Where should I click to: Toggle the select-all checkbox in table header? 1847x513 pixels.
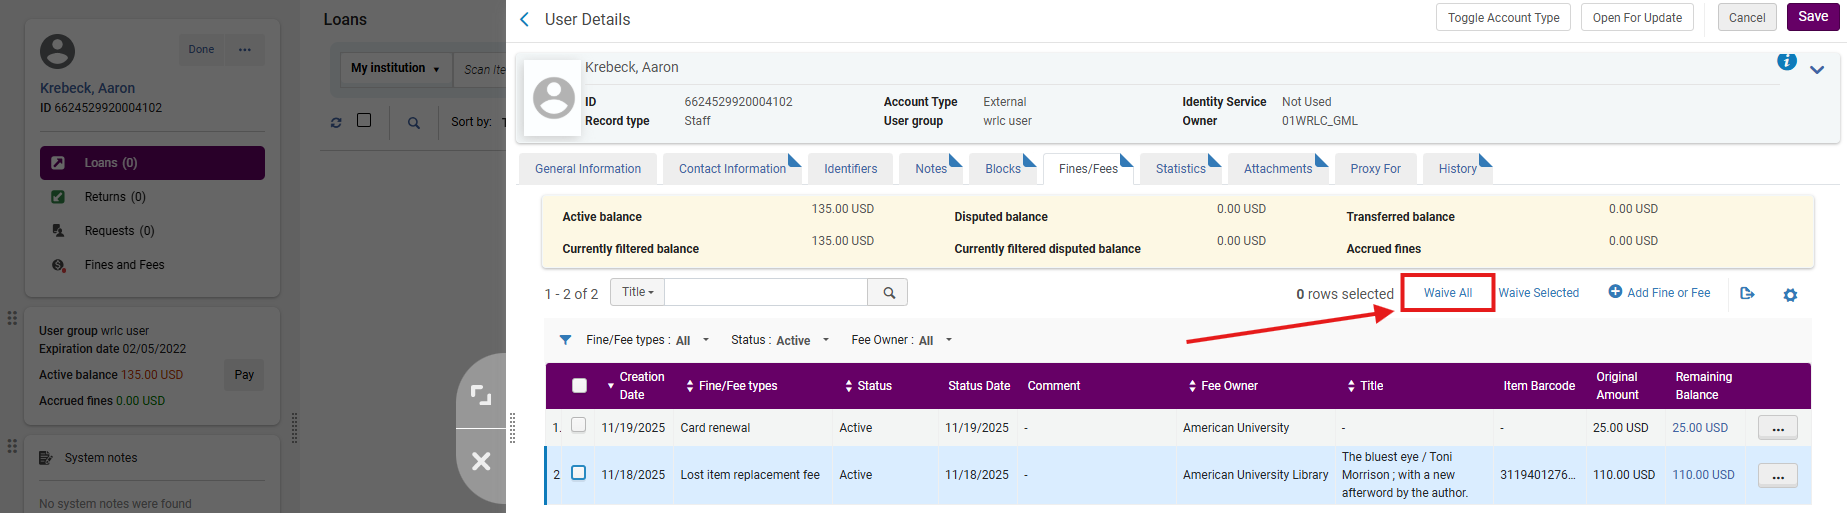point(579,385)
